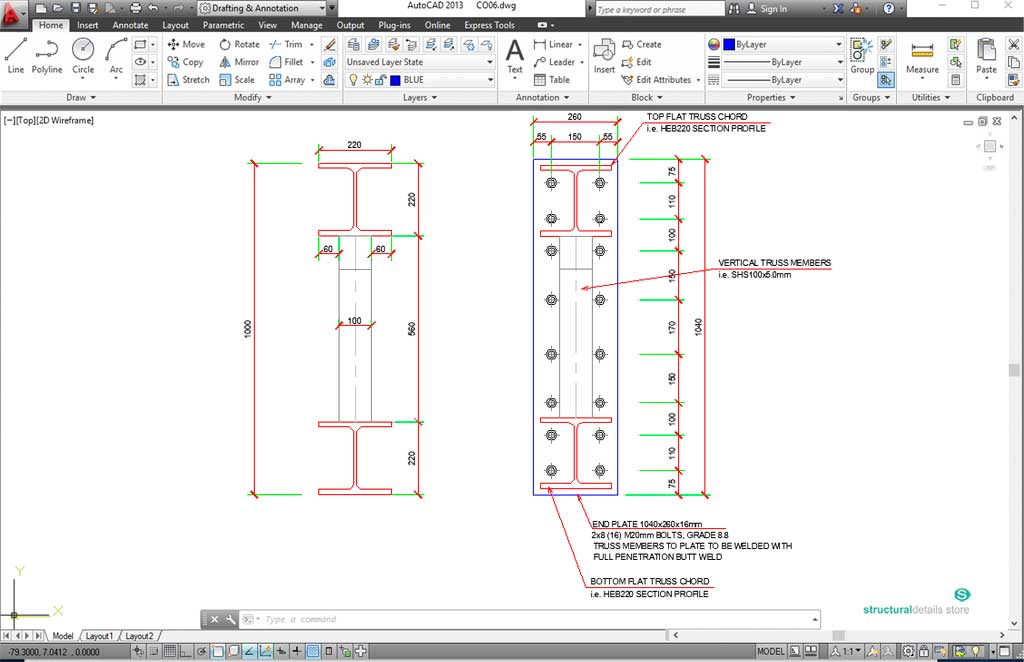Click the Mirror tool in Modify panel
The image size is (1024, 662).
(239, 62)
